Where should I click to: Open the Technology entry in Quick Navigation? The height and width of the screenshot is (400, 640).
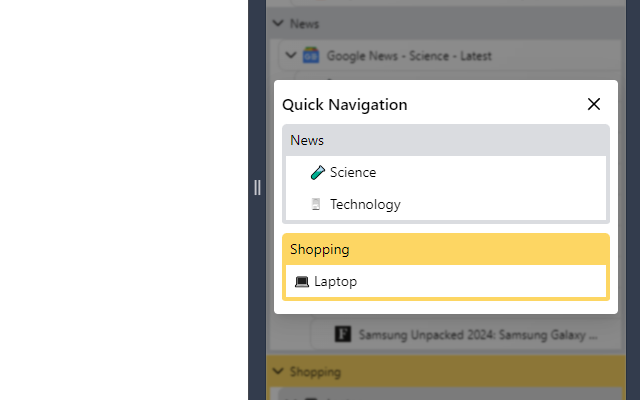pyautogui.click(x=446, y=204)
